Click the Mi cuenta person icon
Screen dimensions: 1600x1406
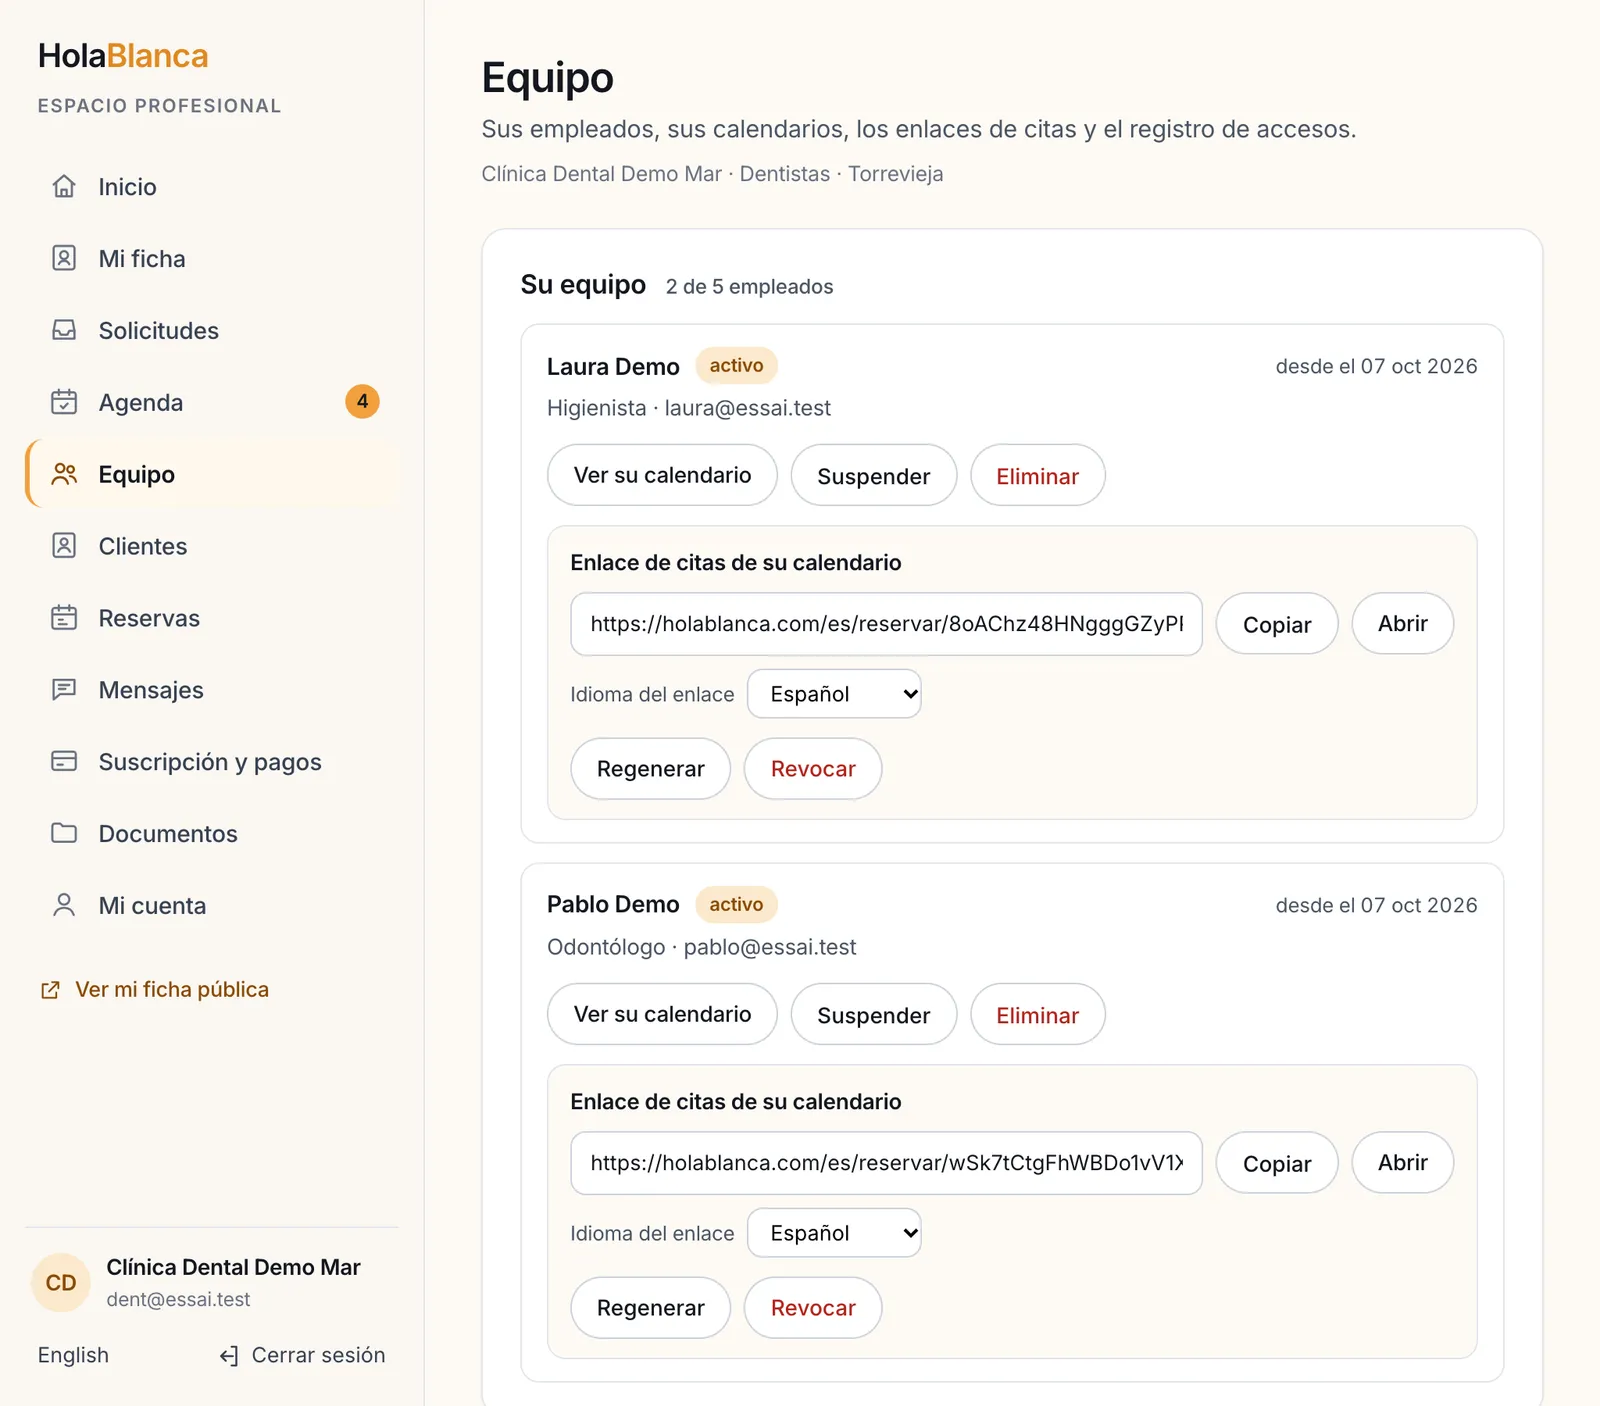pyautogui.click(x=64, y=905)
